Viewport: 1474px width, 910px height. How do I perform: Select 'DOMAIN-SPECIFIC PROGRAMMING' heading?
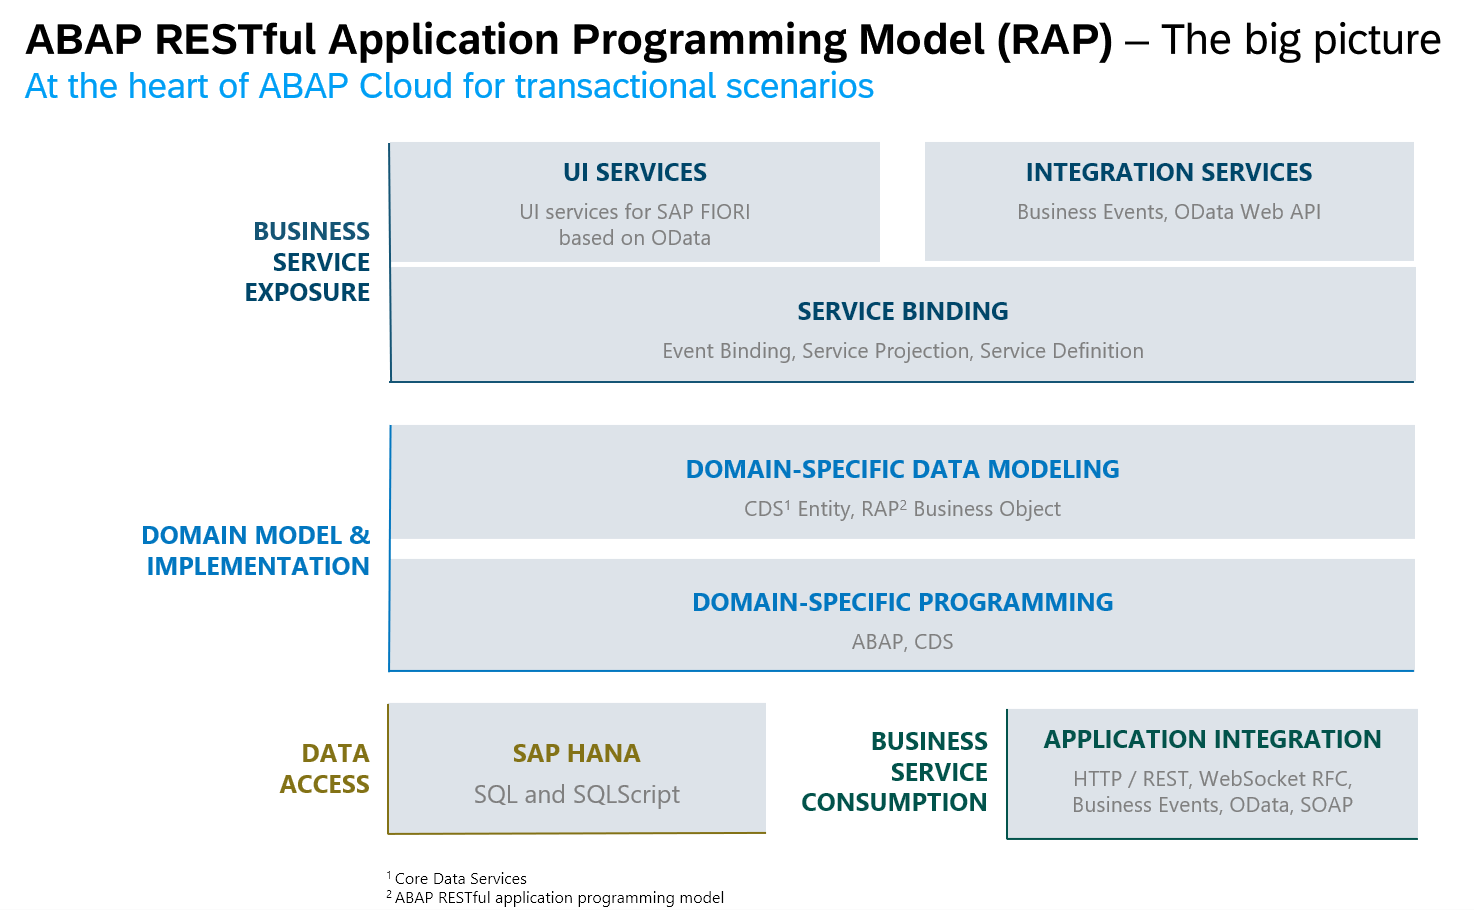903,602
